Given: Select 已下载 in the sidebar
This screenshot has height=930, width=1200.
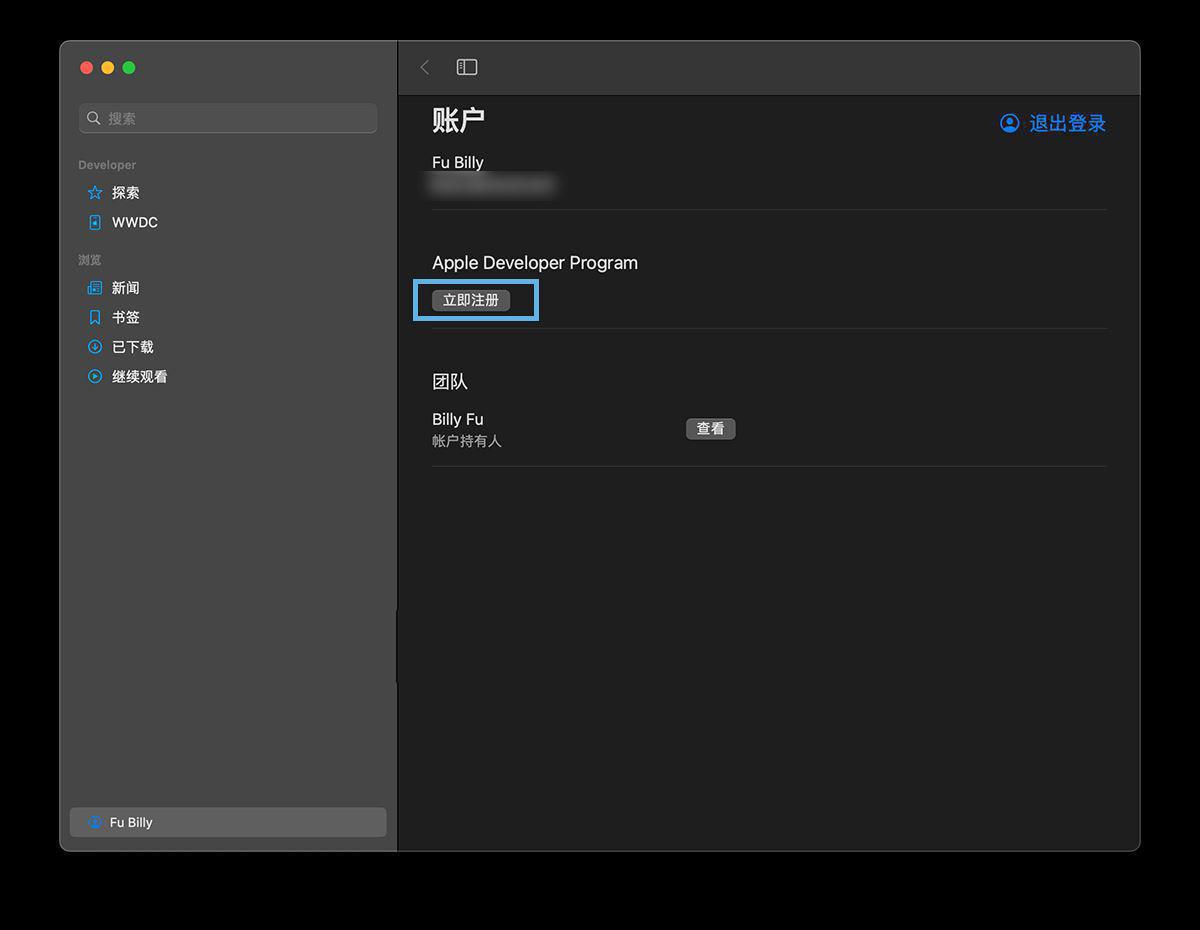Looking at the screenshot, I should (135, 347).
